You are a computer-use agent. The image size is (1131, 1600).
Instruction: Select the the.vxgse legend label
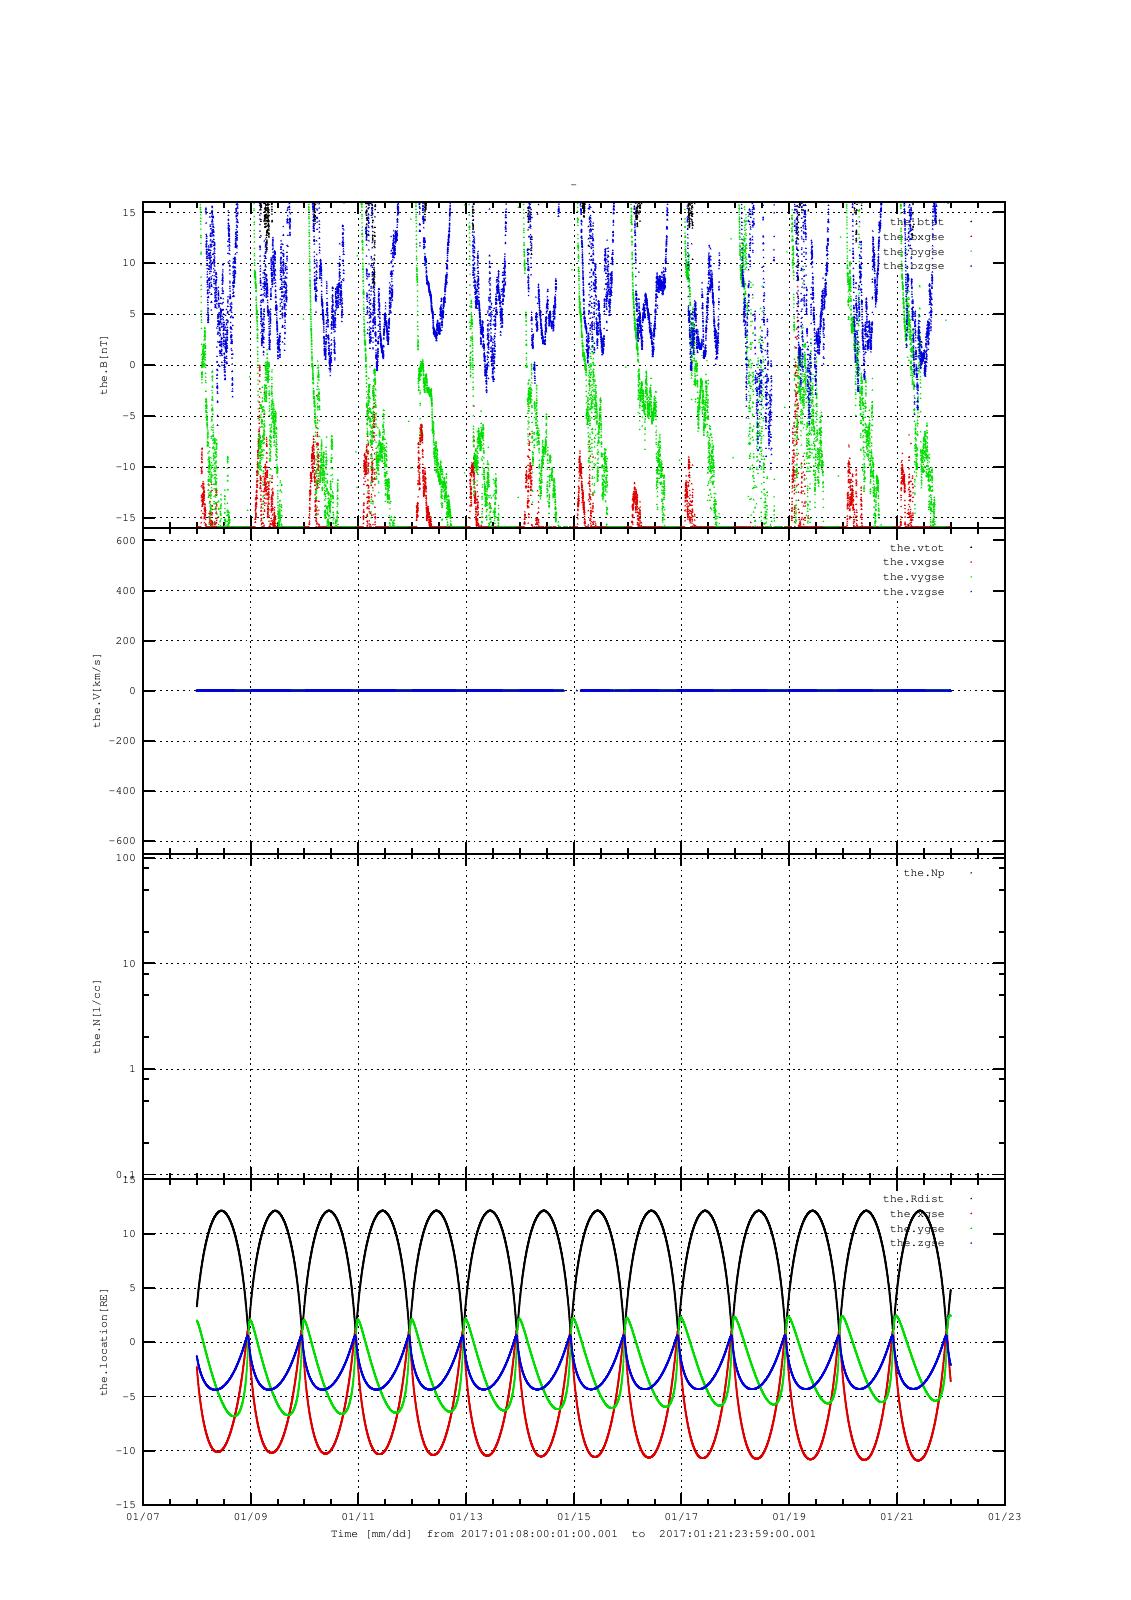coord(913,562)
